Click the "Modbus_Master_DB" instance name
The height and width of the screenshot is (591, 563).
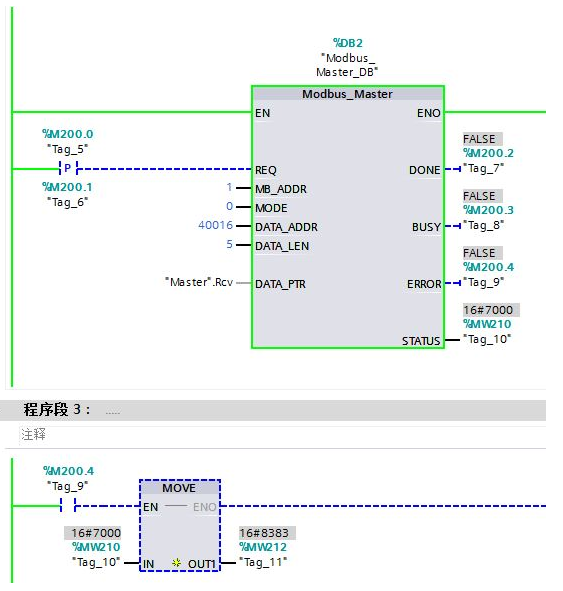[x=347, y=65]
